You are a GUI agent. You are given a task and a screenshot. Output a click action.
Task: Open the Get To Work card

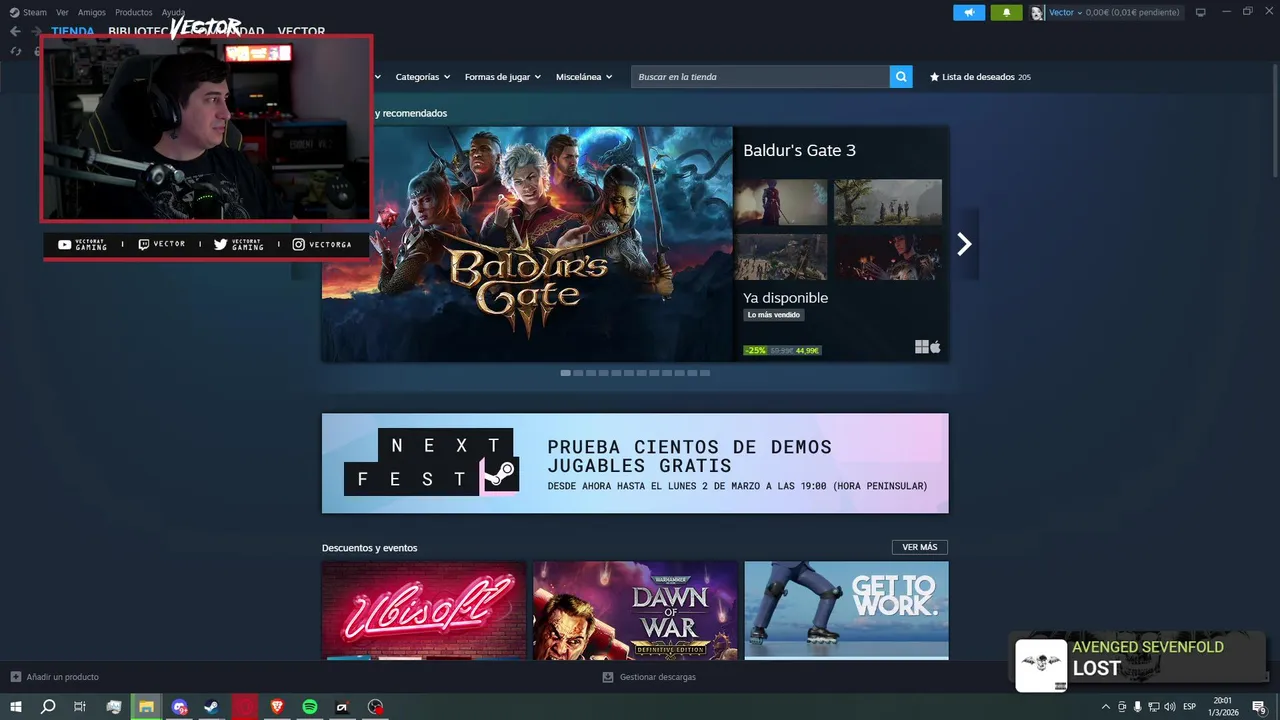tap(847, 610)
